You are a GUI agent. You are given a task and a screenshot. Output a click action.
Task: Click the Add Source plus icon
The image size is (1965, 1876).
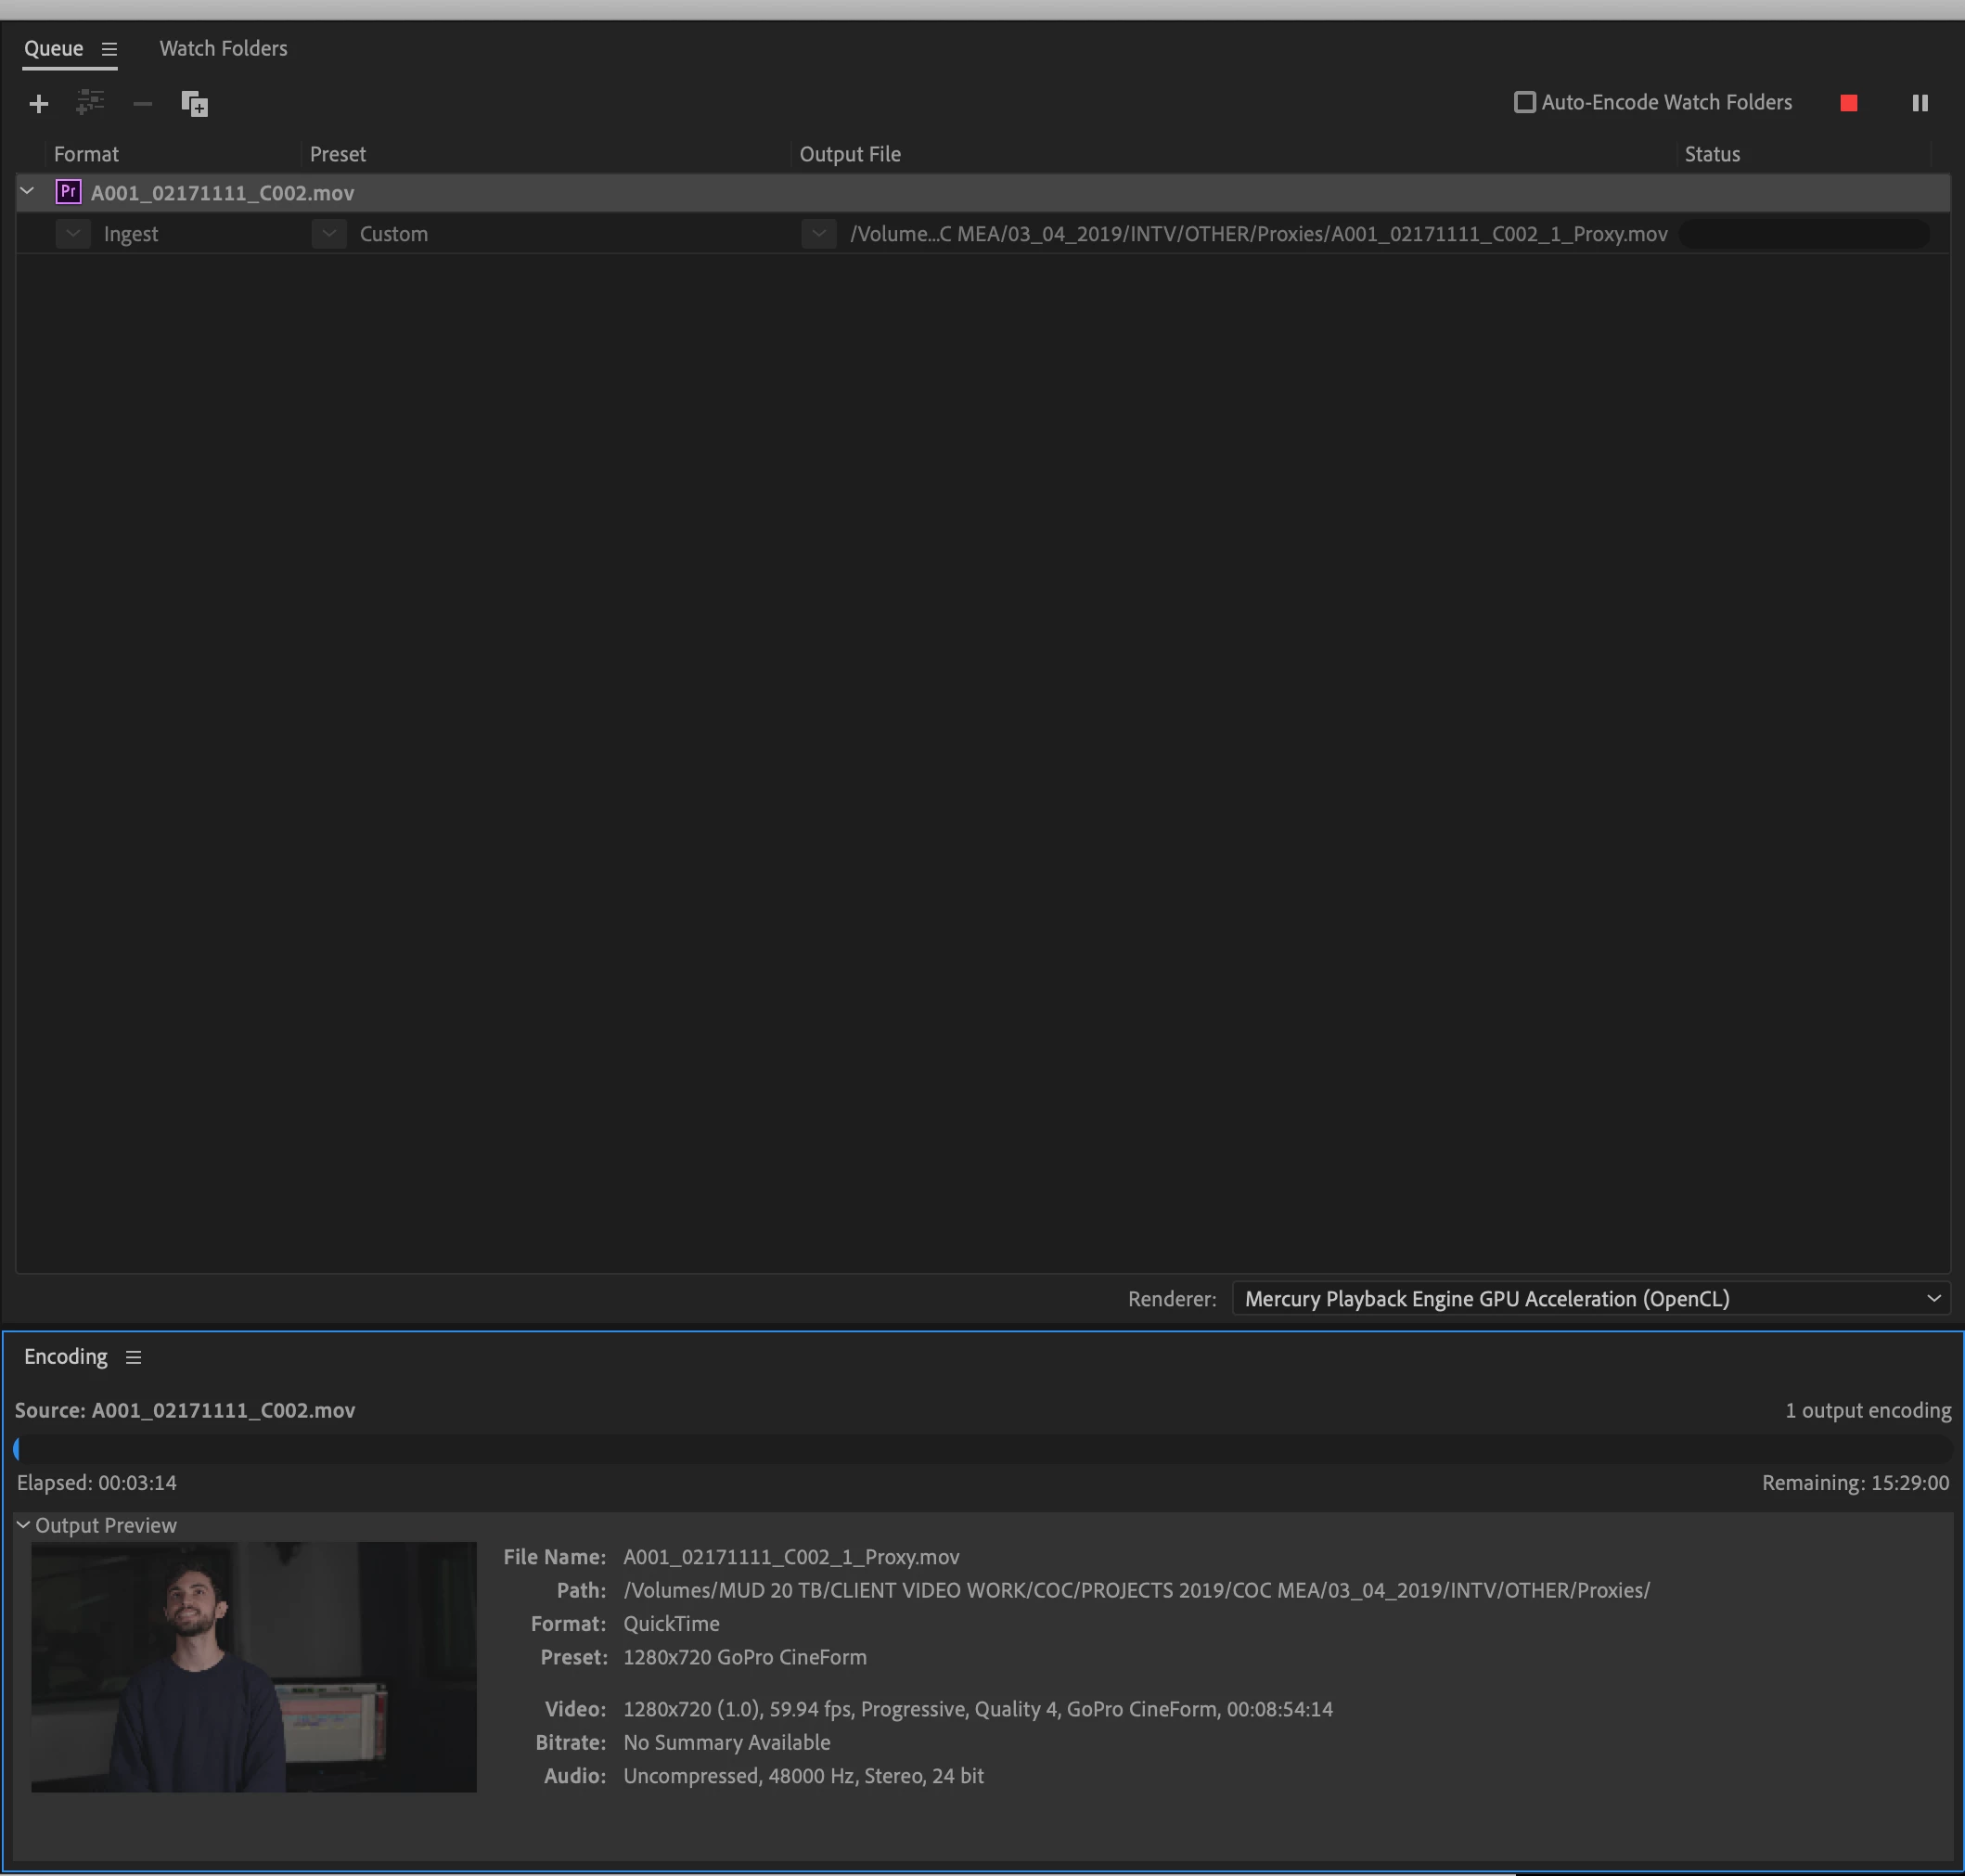[x=39, y=104]
